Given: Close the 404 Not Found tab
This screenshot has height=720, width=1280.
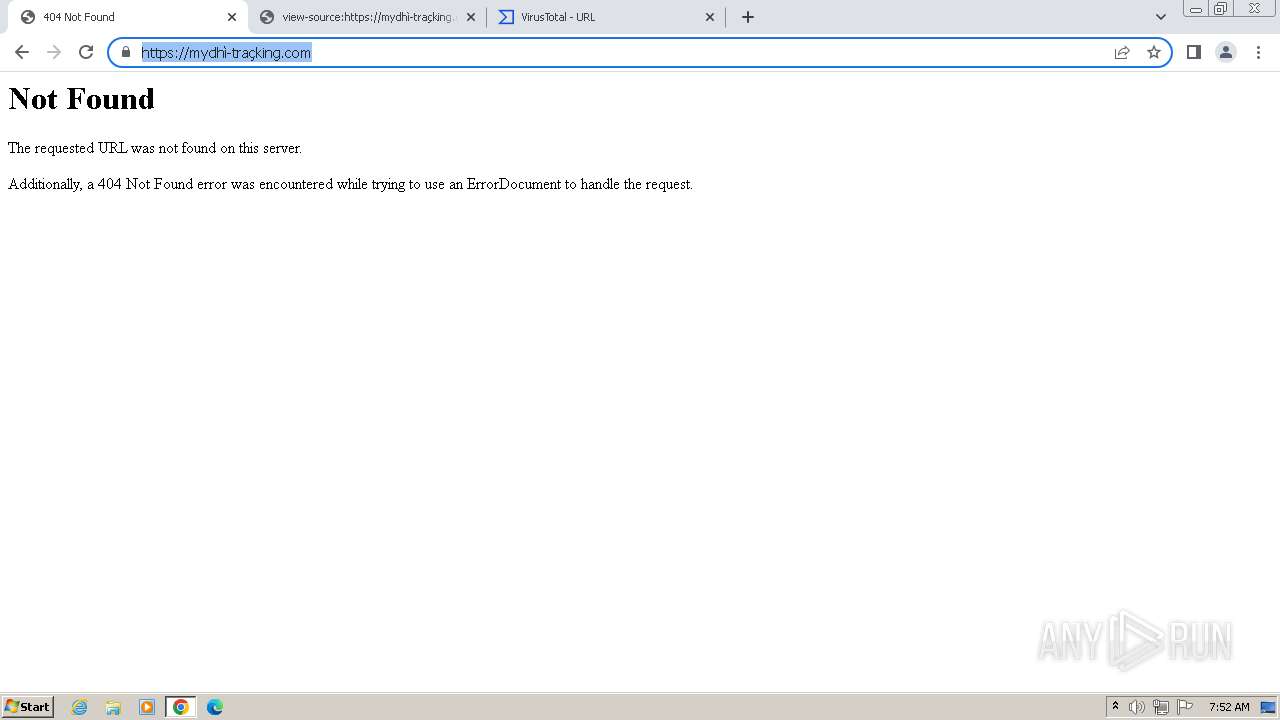Looking at the screenshot, I should (232, 17).
